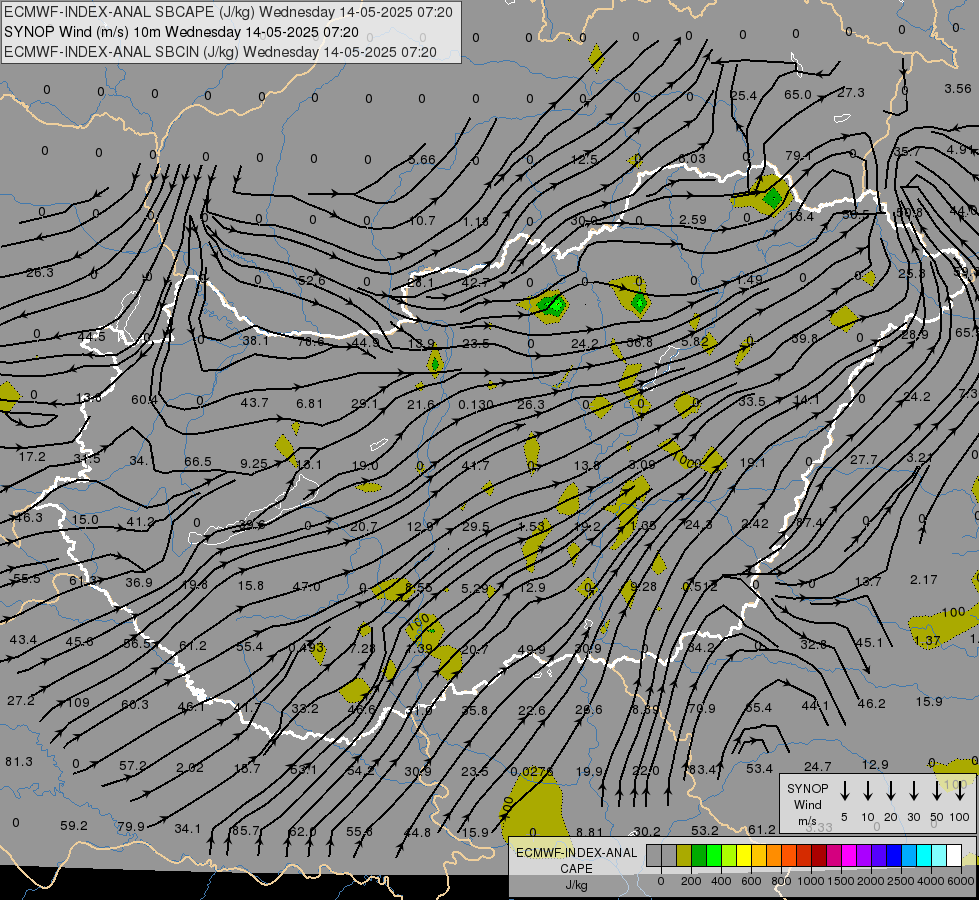
Task: Click the 52.6 grid value
Action: [x=312, y=280]
